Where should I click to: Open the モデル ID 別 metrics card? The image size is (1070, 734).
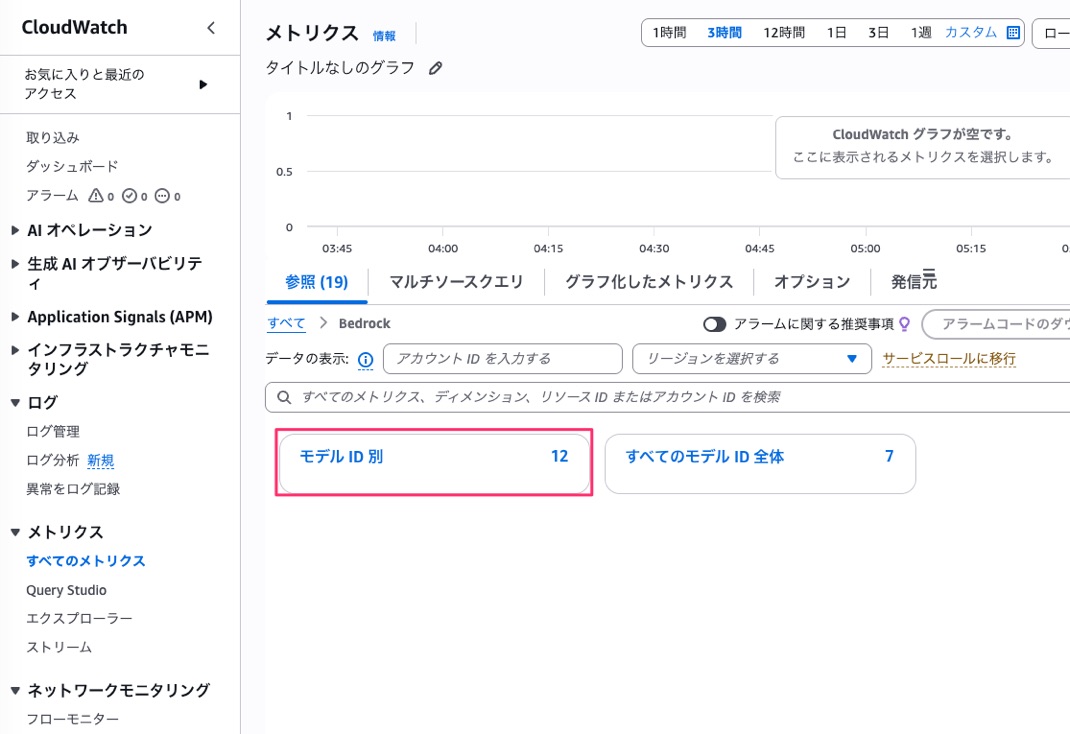pyautogui.click(x=434, y=464)
